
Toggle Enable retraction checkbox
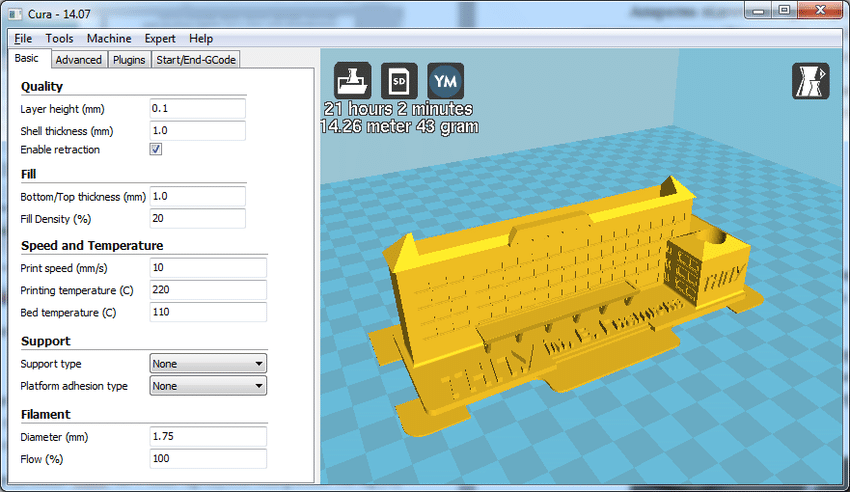[x=156, y=149]
